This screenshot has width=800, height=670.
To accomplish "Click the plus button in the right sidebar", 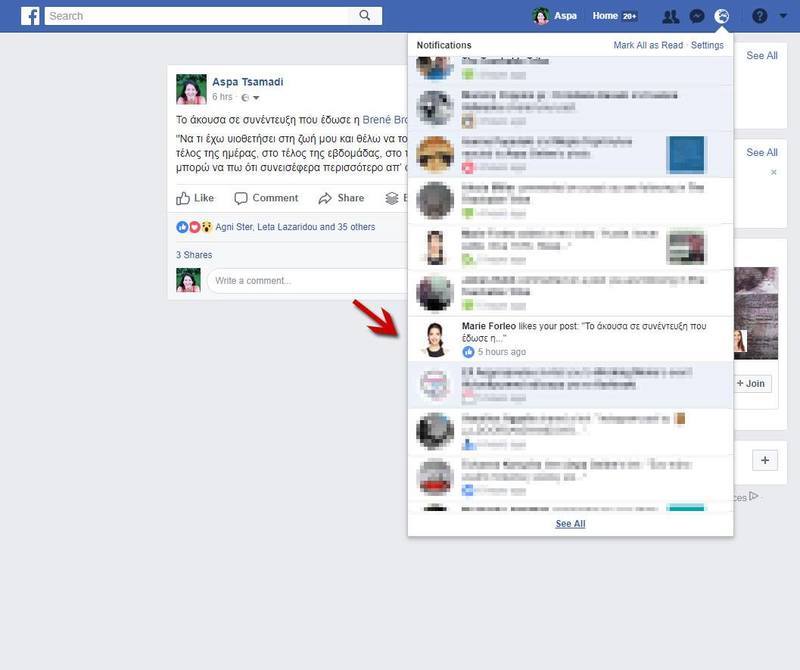I will pos(765,460).
